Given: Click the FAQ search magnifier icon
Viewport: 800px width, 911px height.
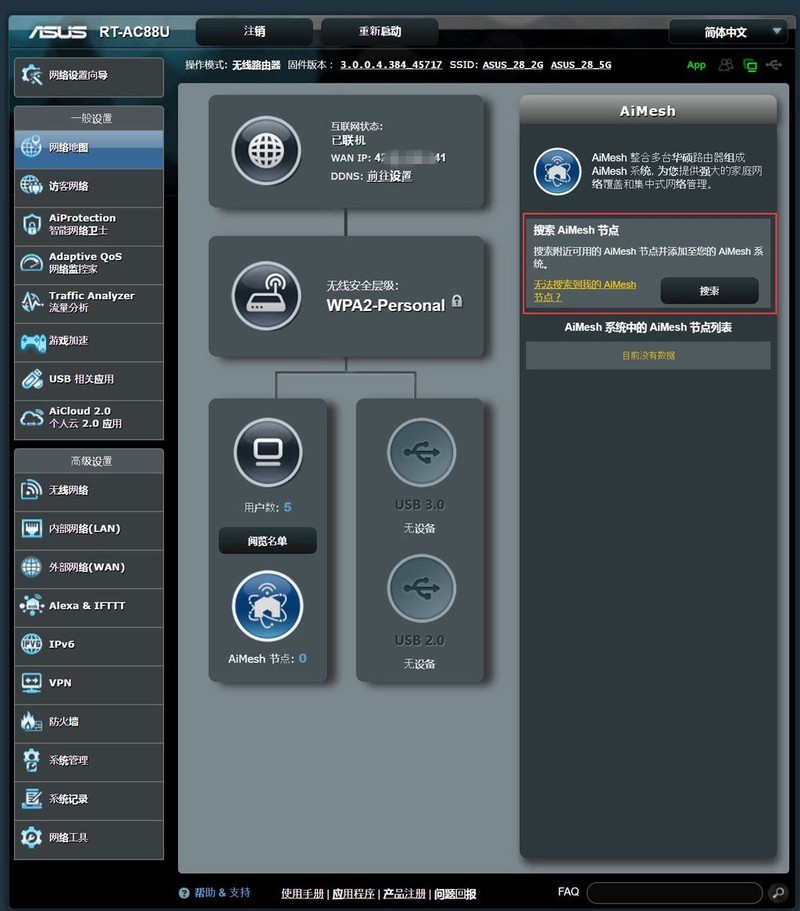Looking at the screenshot, I should [x=777, y=892].
